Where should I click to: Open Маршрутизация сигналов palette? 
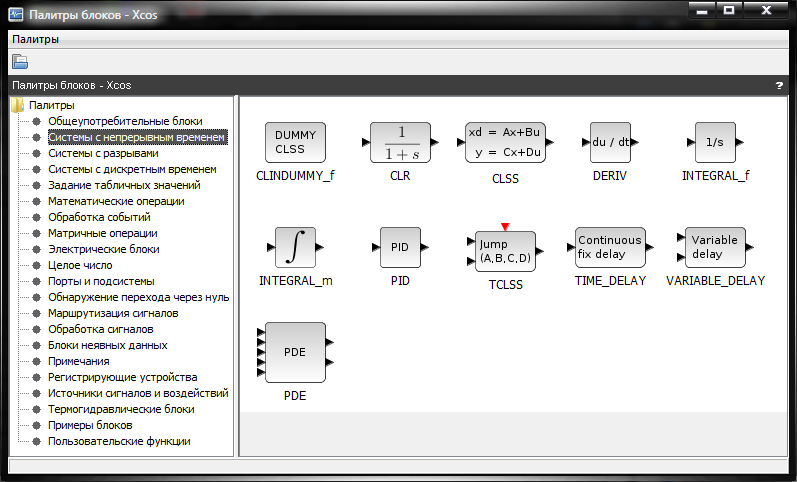click(x=113, y=313)
